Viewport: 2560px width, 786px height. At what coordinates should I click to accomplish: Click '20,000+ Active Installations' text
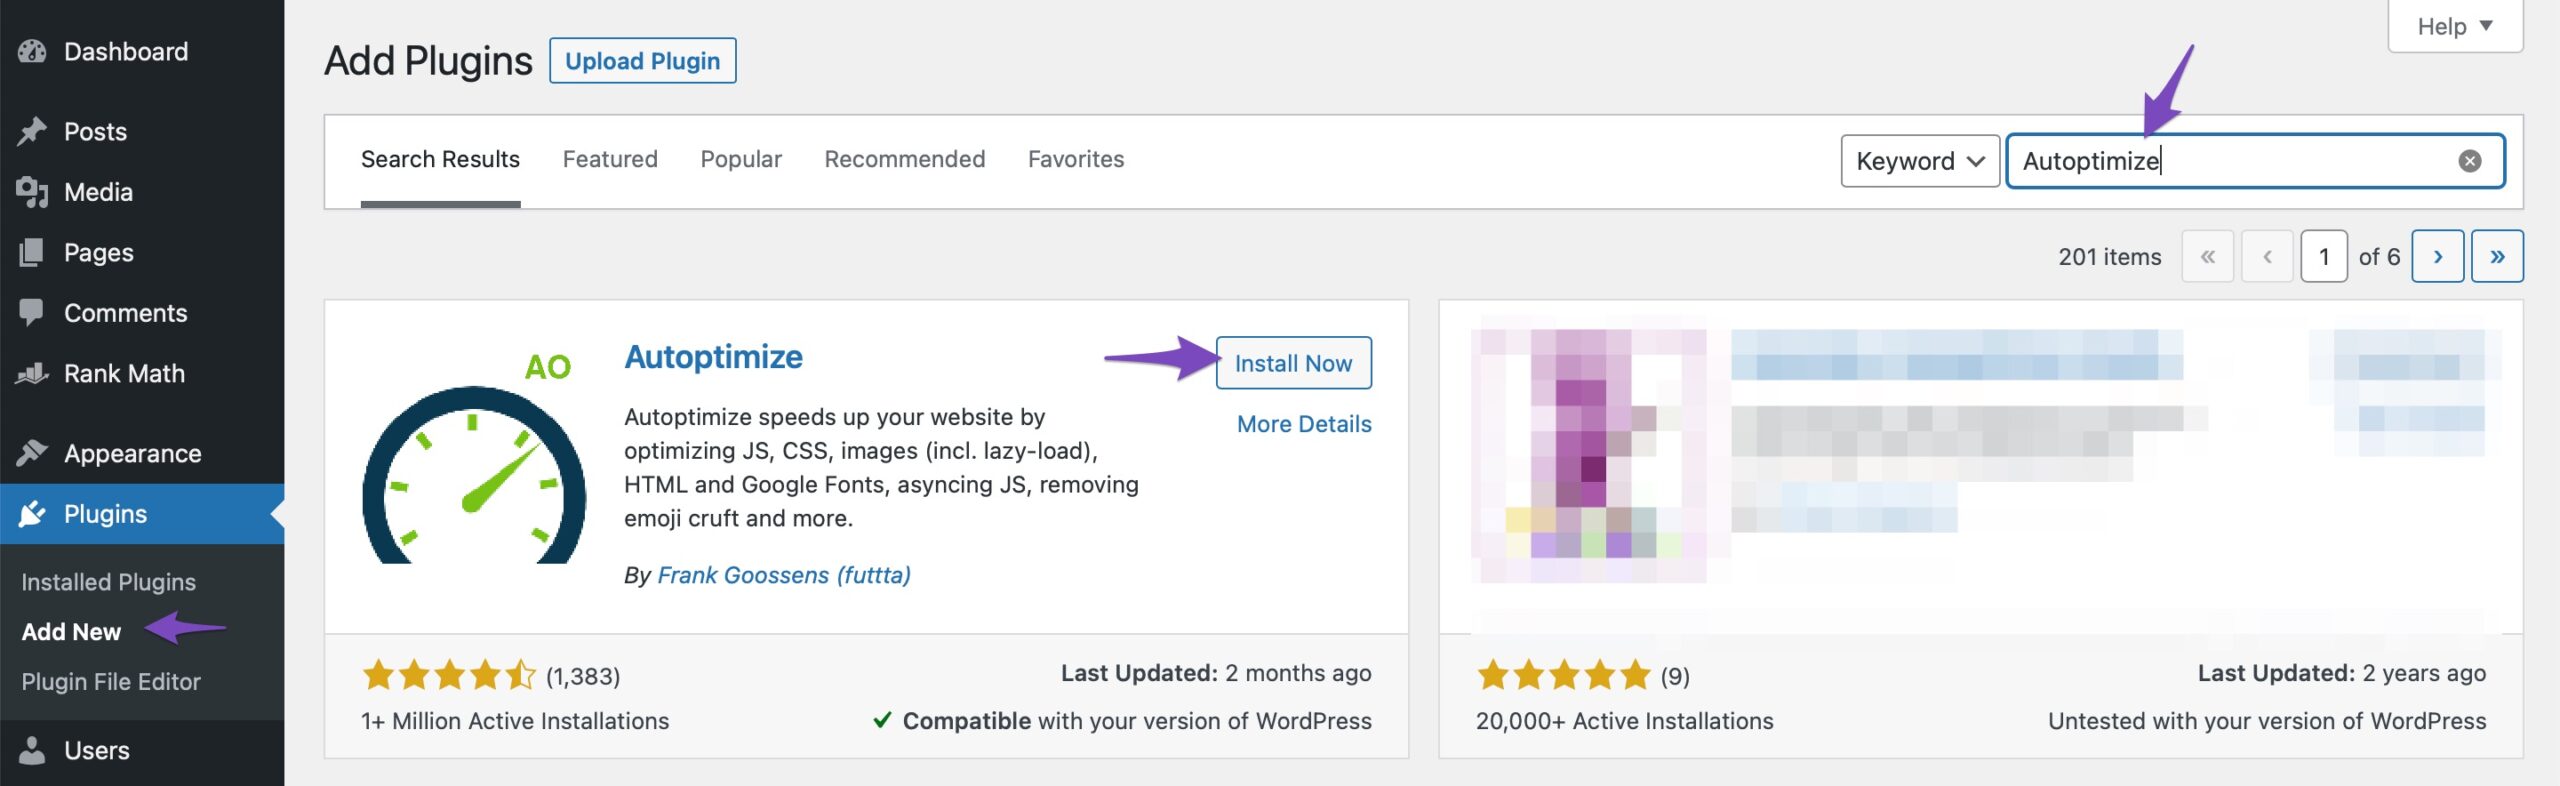tap(1625, 721)
